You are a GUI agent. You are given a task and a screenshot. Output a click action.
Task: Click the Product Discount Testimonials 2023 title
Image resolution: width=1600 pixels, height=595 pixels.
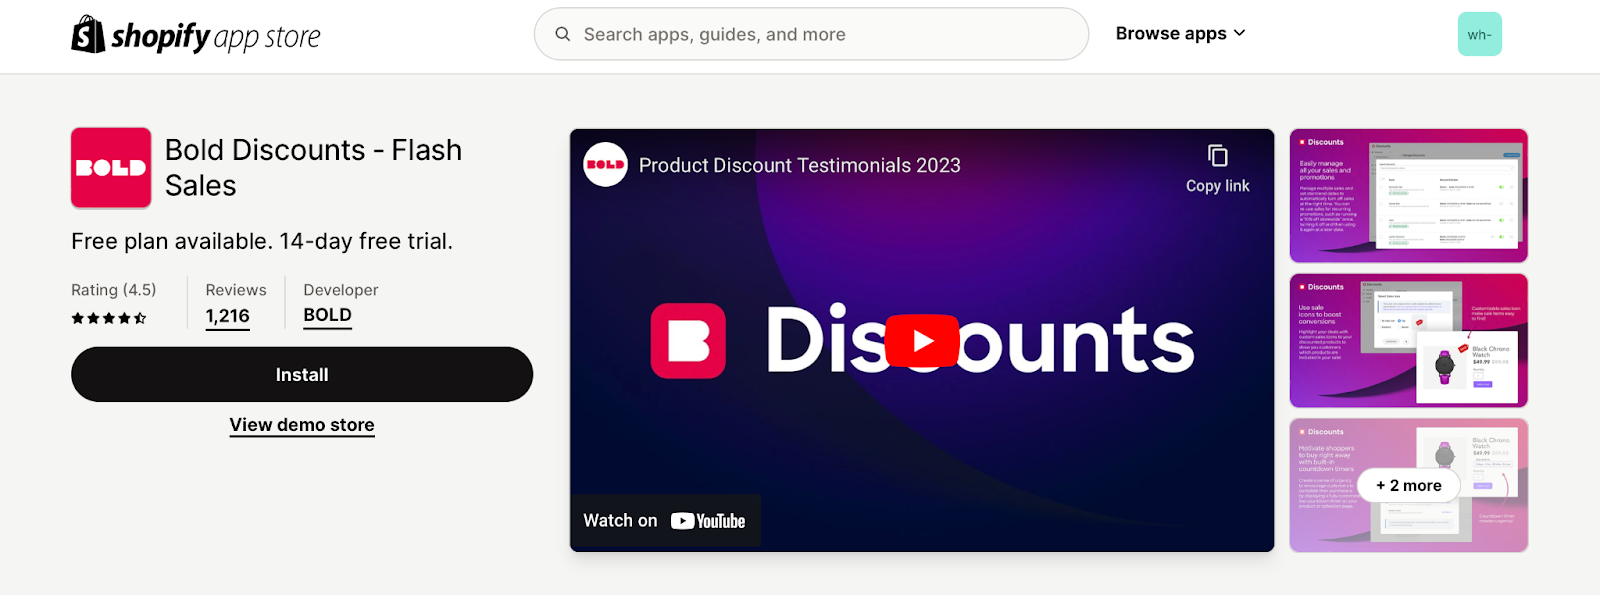800,165
